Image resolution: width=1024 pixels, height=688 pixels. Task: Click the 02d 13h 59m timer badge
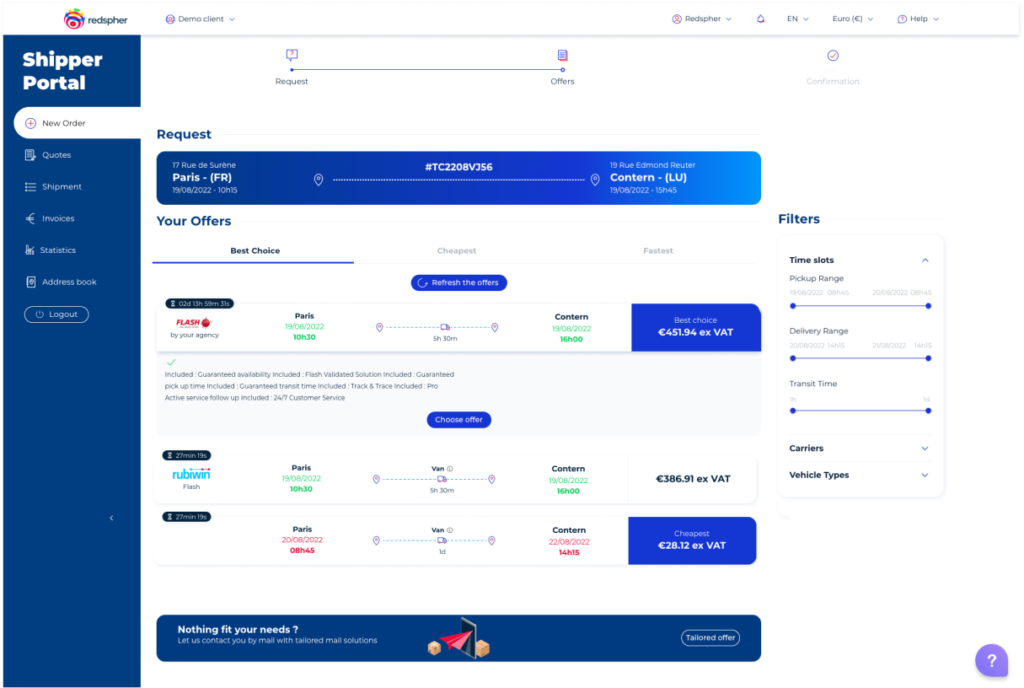pos(199,304)
